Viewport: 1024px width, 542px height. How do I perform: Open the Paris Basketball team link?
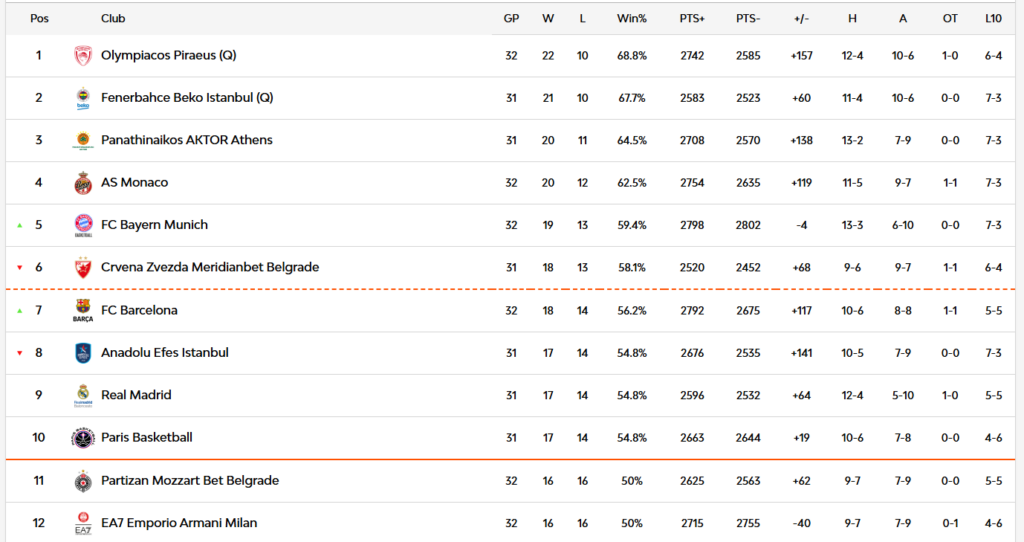[146, 438]
